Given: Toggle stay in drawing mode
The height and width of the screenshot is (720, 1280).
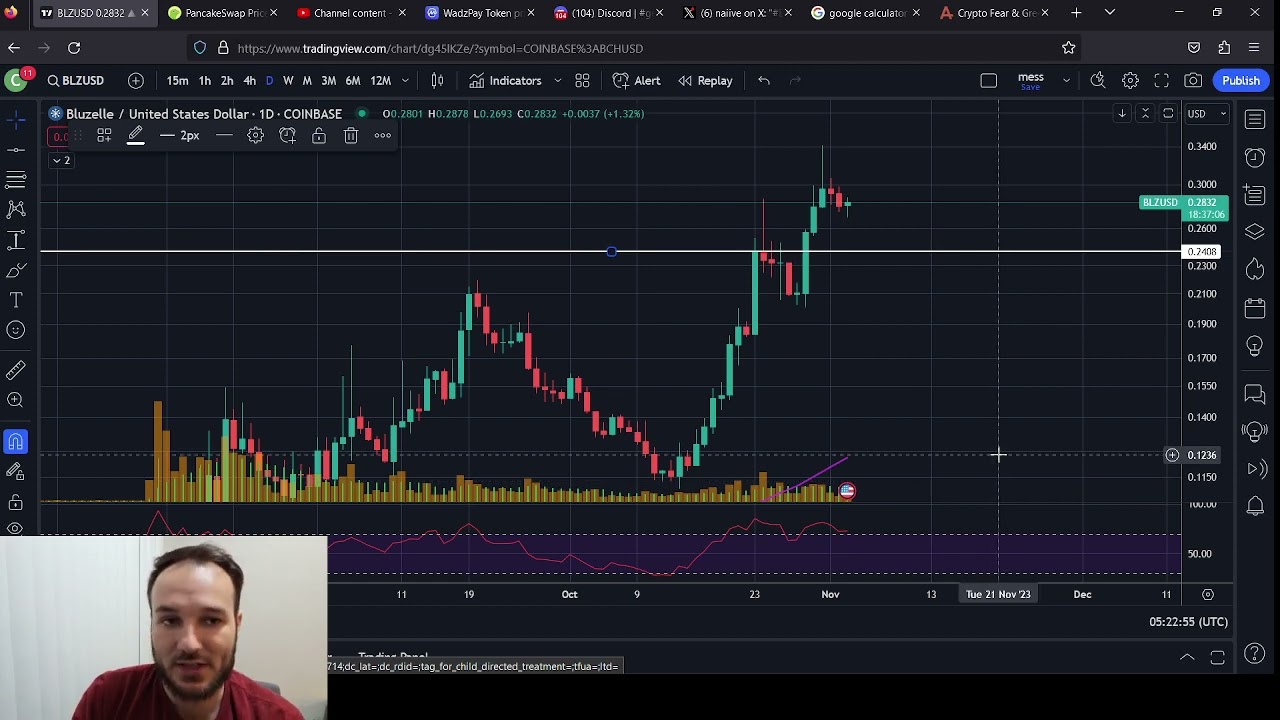Looking at the screenshot, I should pos(16,471).
